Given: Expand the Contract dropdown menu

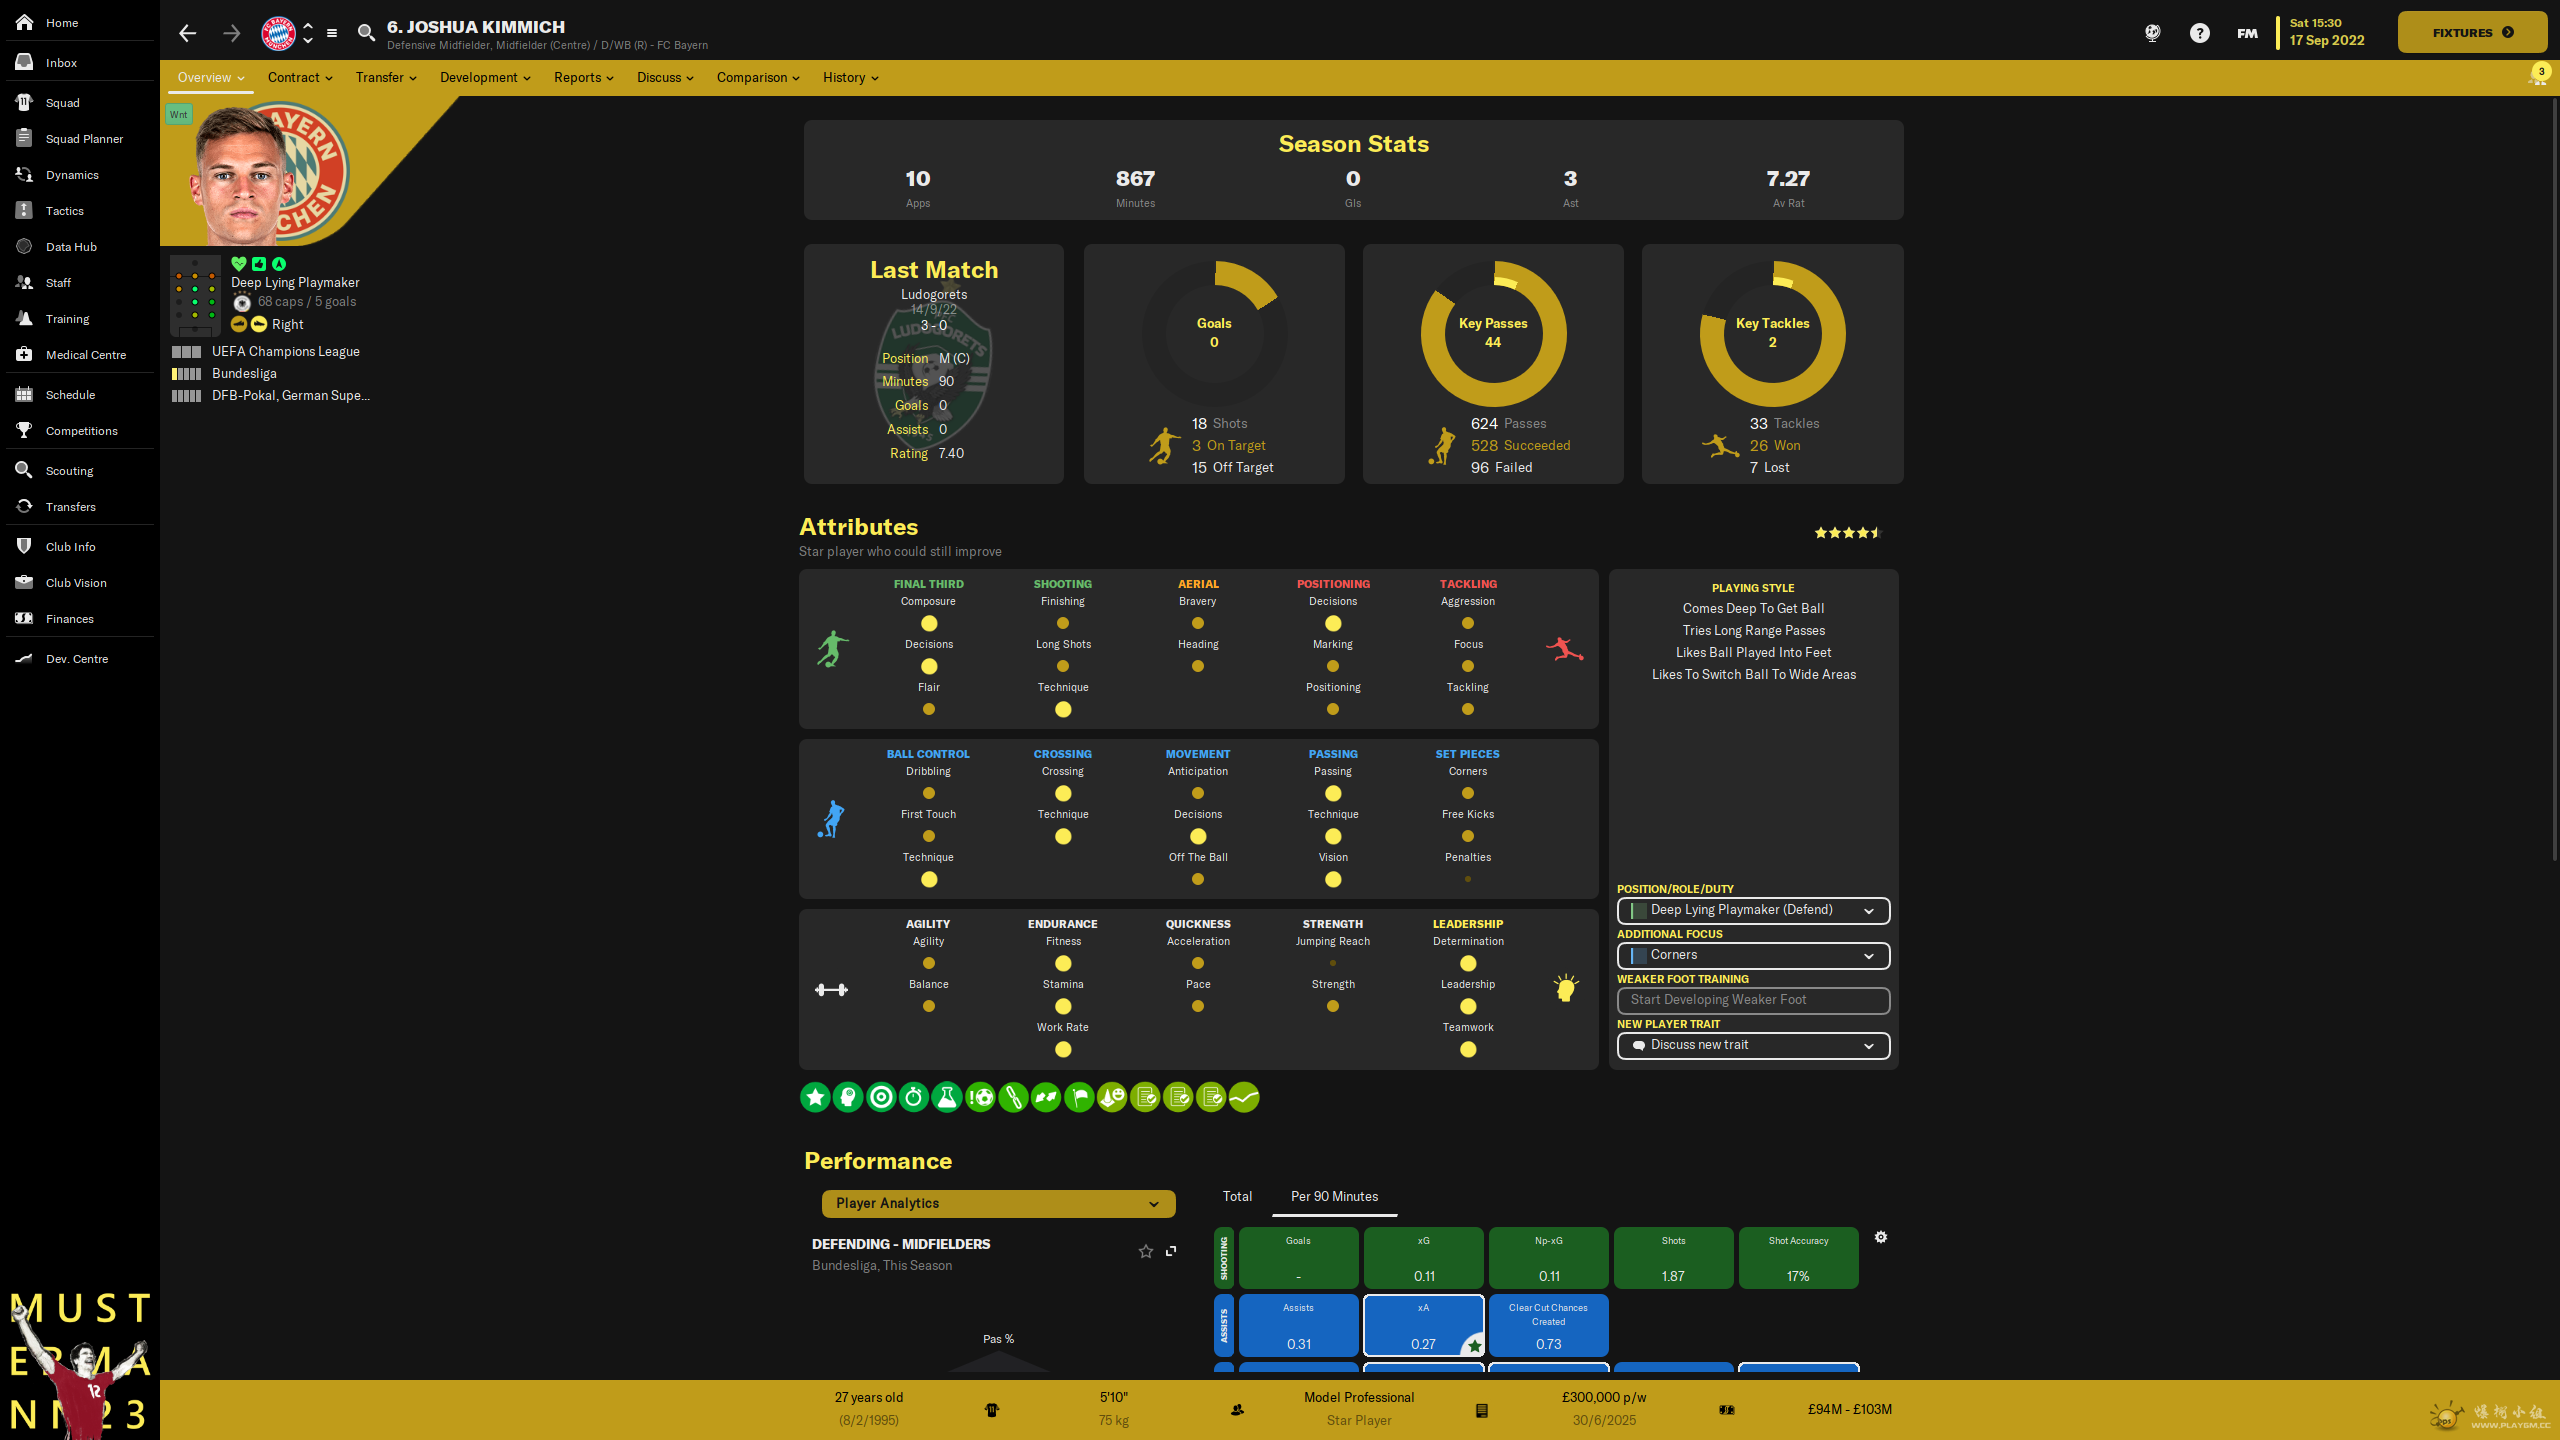Looking at the screenshot, I should 300,77.
